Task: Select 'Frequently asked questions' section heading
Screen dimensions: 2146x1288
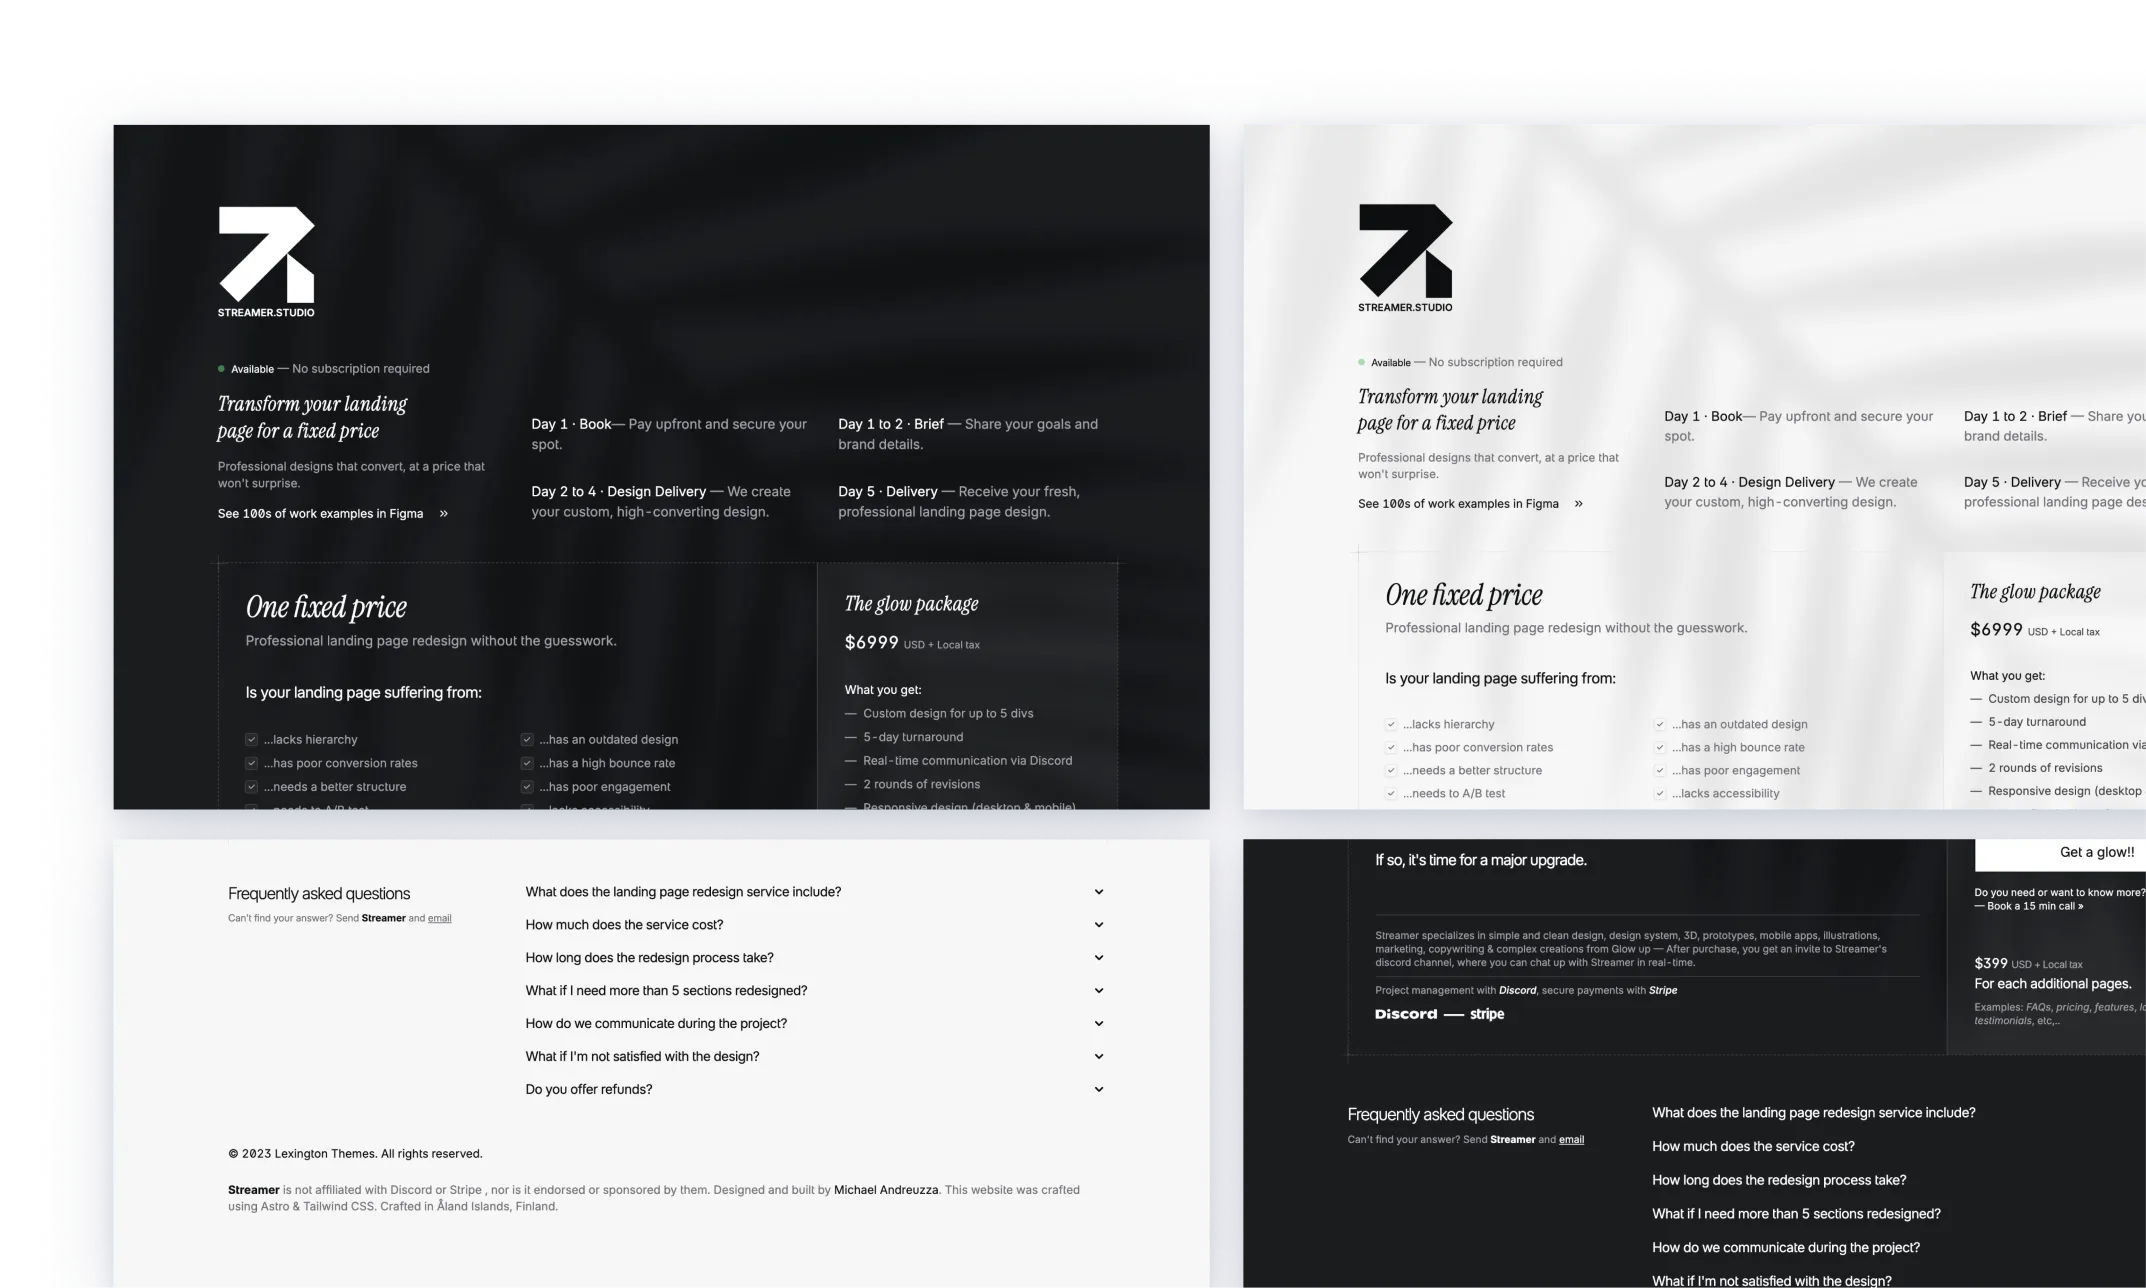Action: pyautogui.click(x=319, y=891)
